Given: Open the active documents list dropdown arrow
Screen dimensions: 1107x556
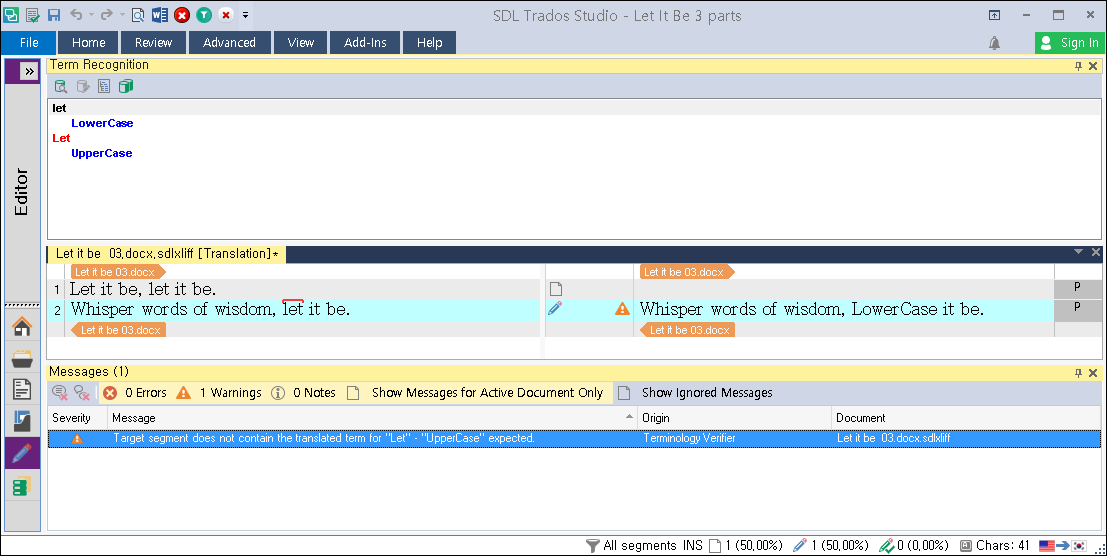Looking at the screenshot, I should pyautogui.click(x=1078, y=252).
